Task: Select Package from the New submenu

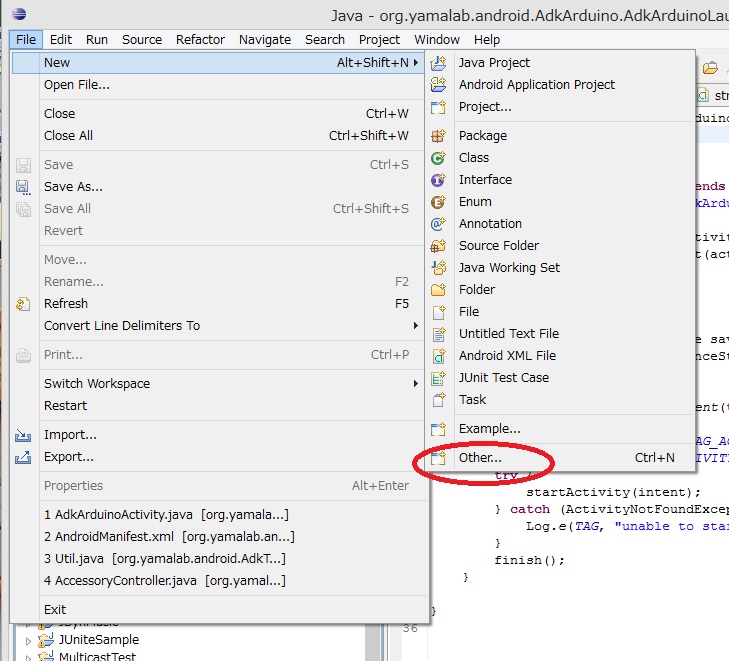Action: tap(482, 136)
